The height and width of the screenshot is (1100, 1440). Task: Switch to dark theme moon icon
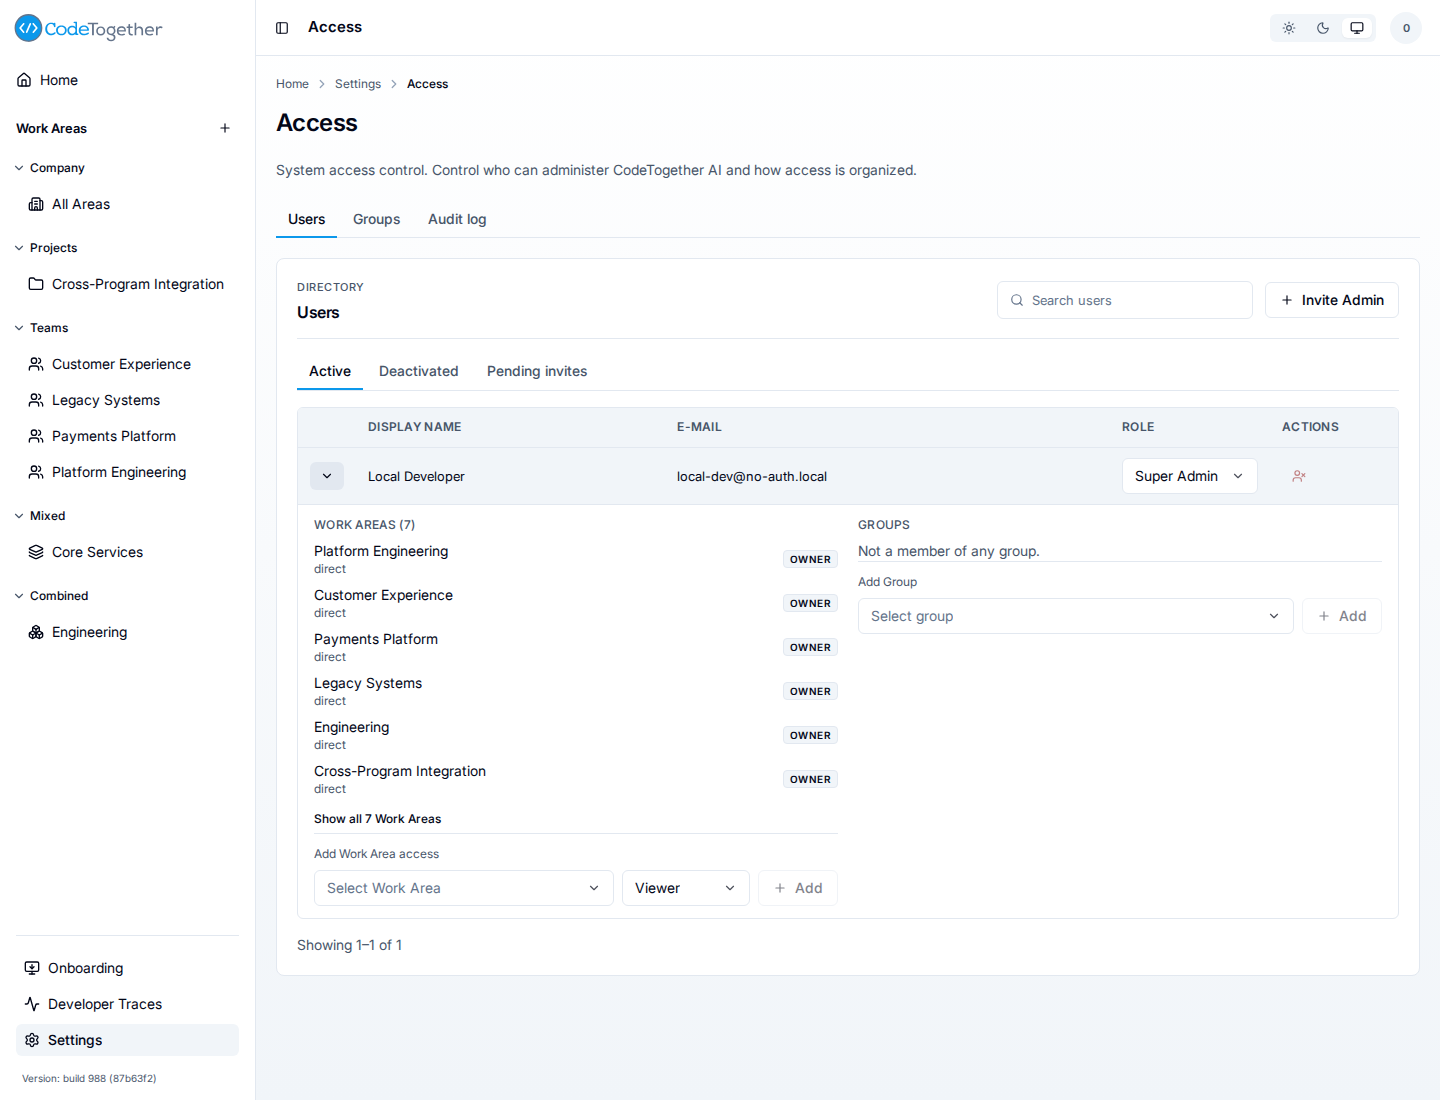point(1323,28)
